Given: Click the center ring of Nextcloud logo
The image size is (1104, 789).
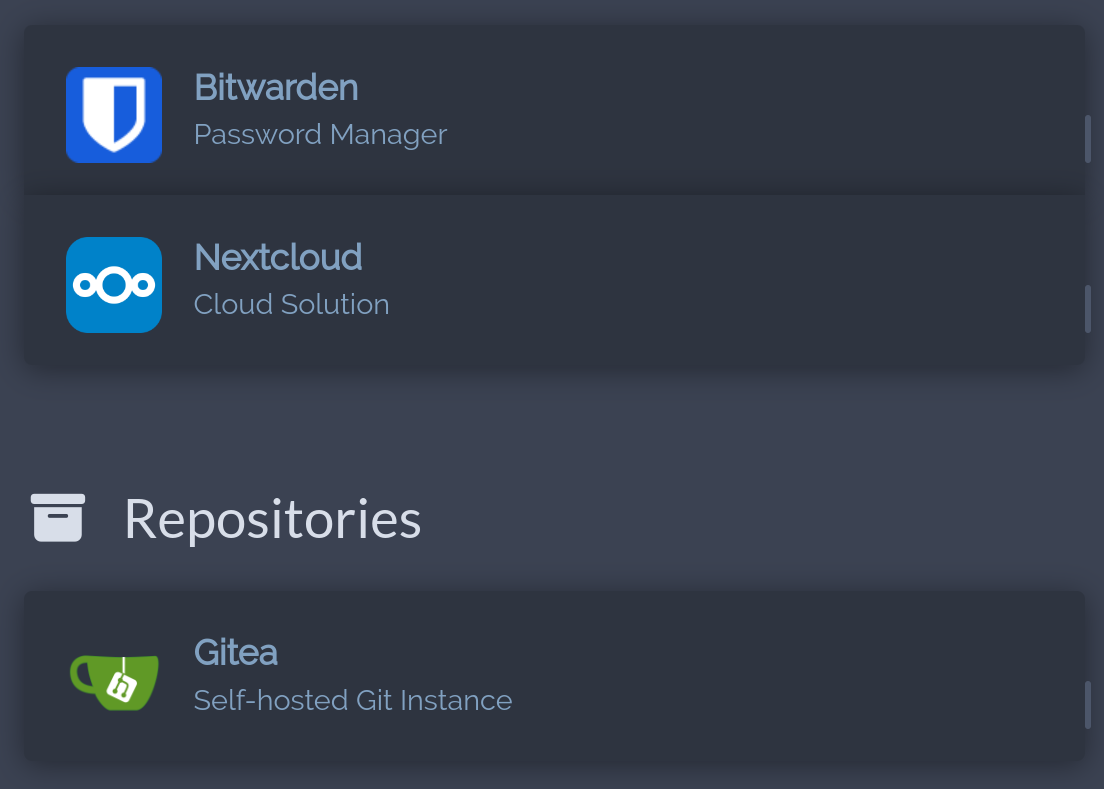Looking at the screenshot, I should tap(114, 286).
